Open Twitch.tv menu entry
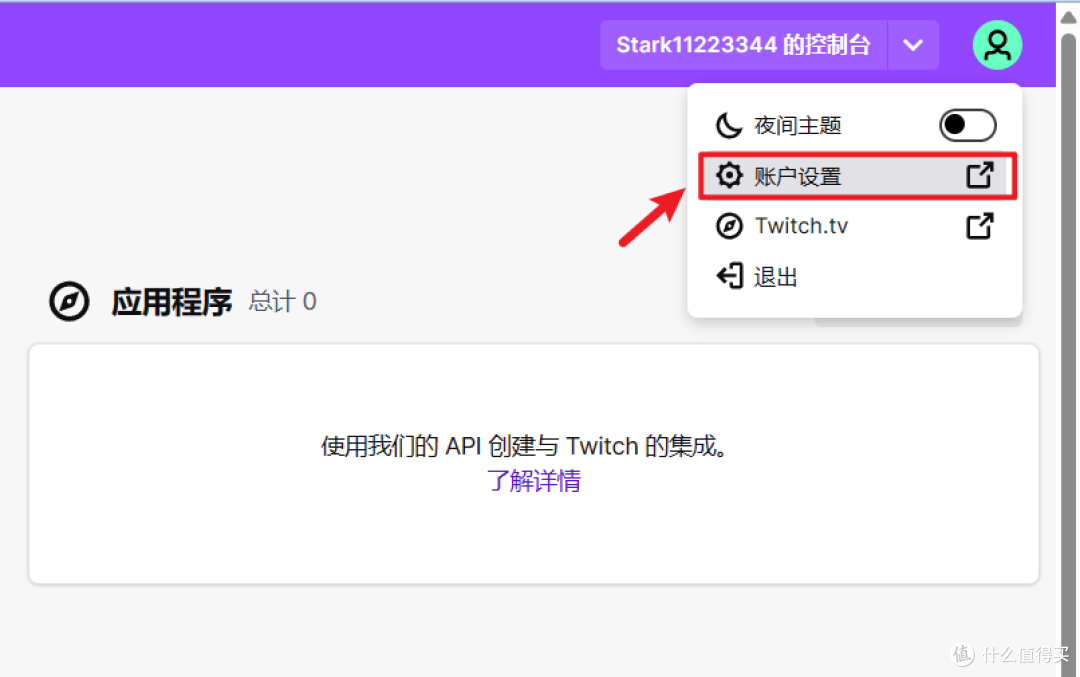This screenshot has width=1080, height=677. click(854, 226)
